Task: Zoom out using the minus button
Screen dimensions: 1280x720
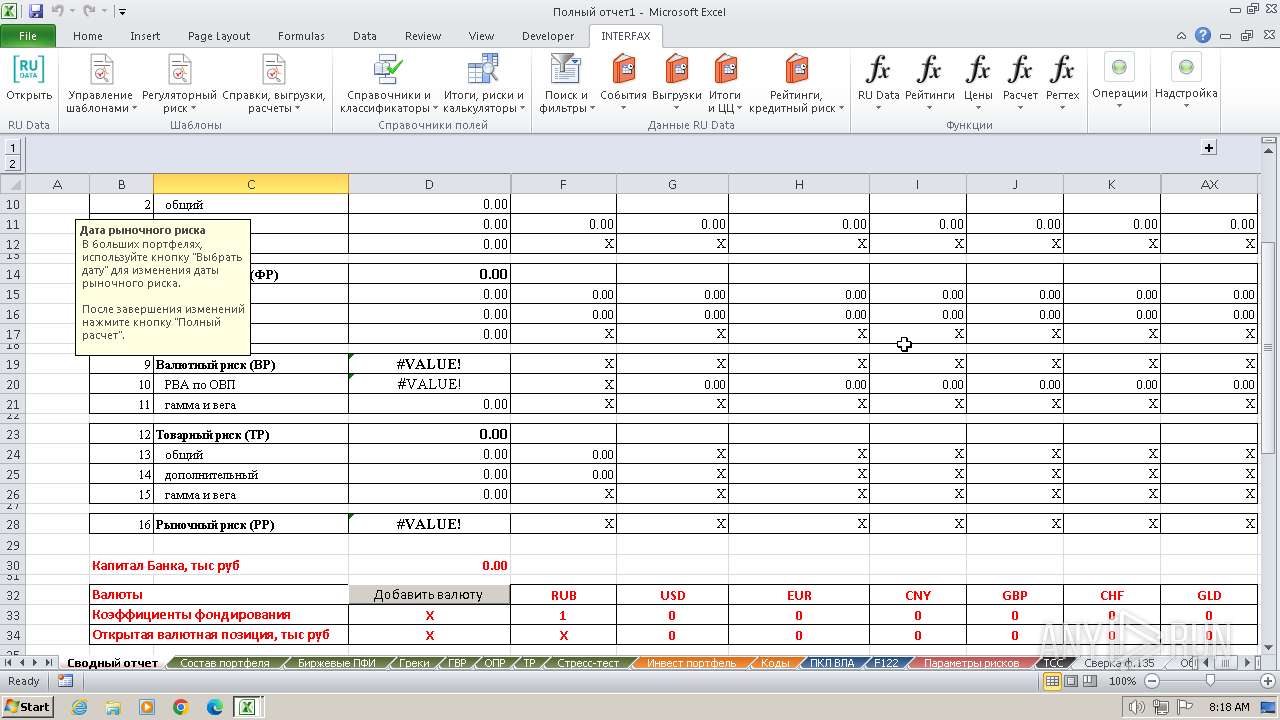Action: coord(1151,681)
